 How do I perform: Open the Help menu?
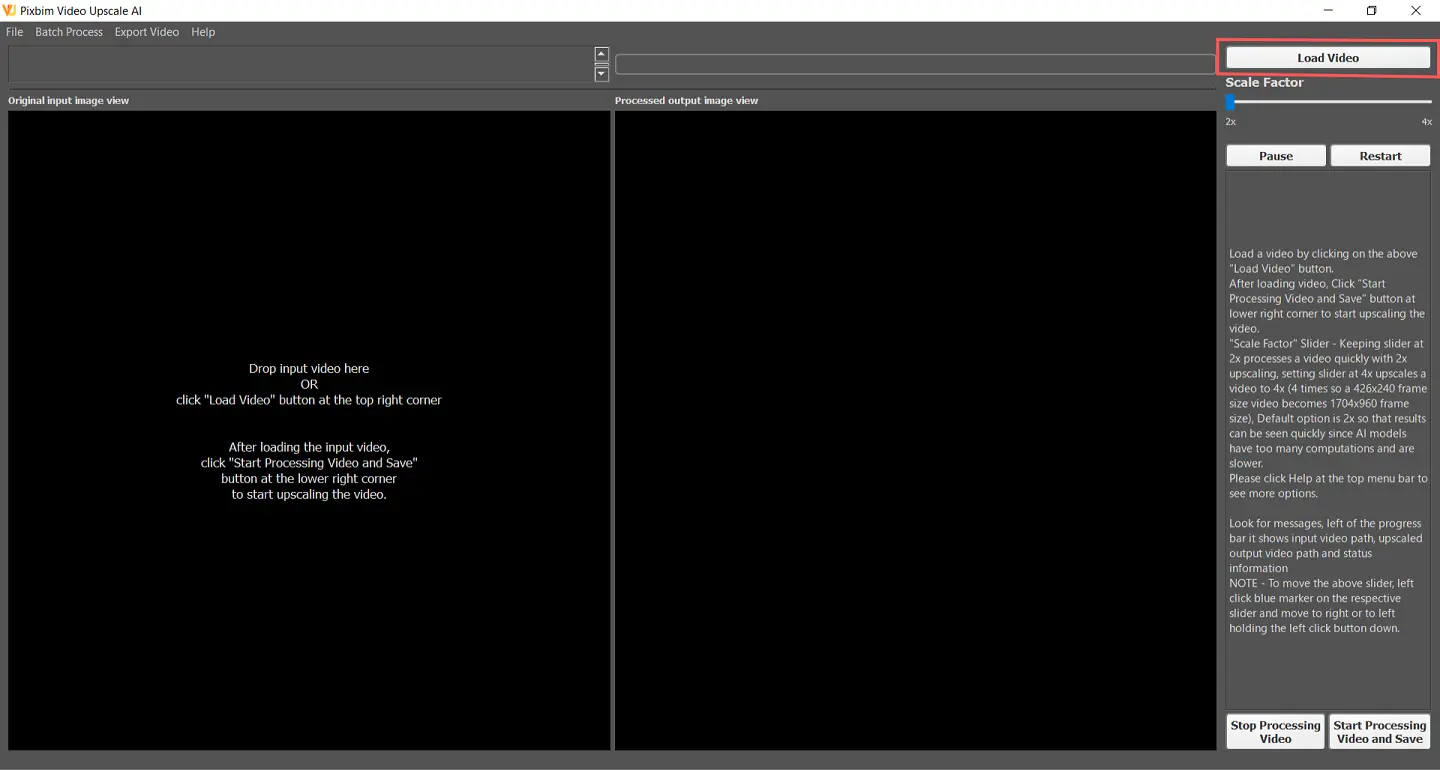click(203, 32)
